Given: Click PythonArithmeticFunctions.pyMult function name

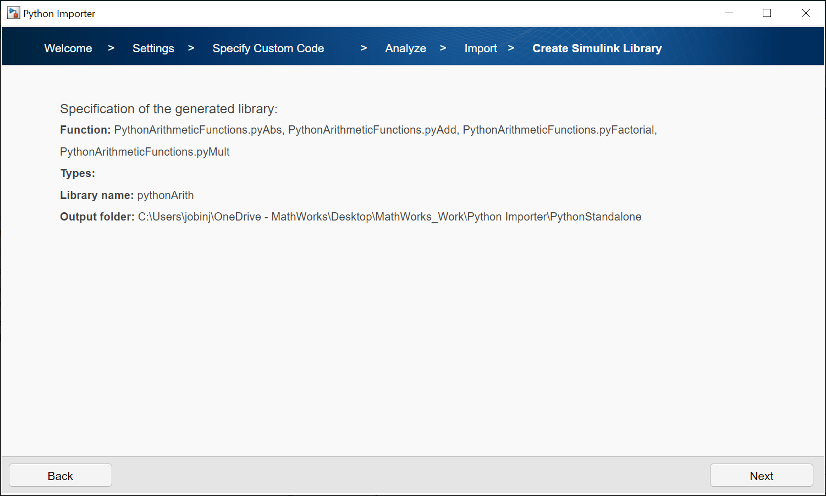Looking at the screenshot, I should tap(145, 152).
